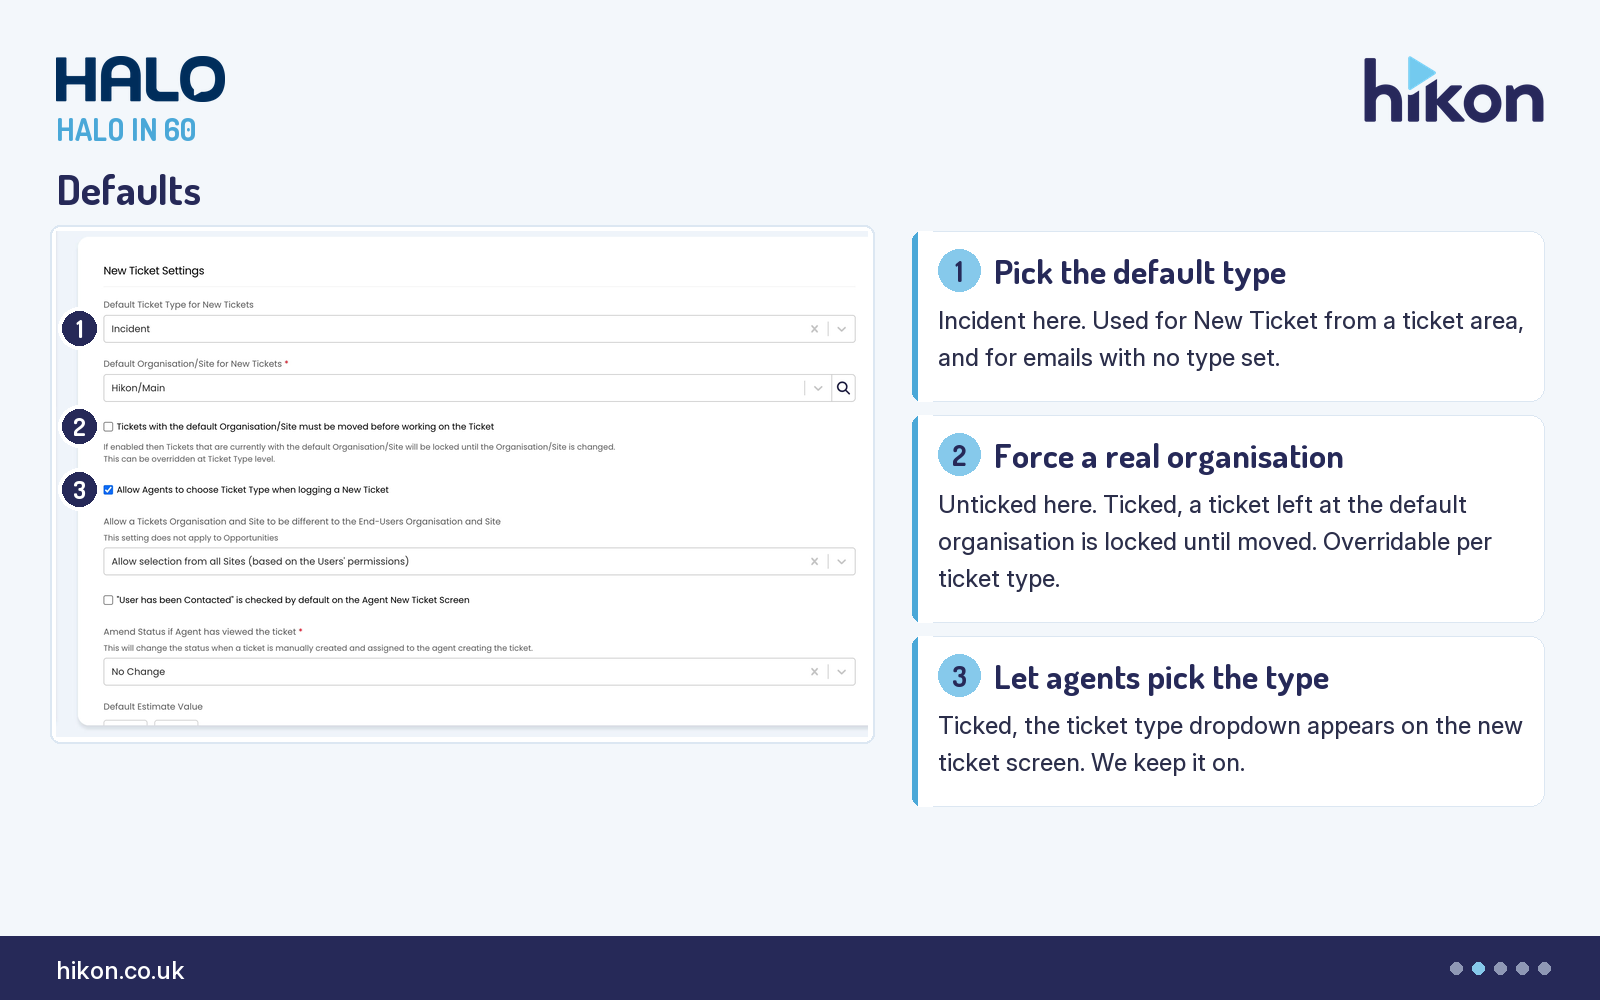The width and height of the screenshot is (1600, 1000).
Task: Open the hikon.co.uk link
Action: coord(120,971)
